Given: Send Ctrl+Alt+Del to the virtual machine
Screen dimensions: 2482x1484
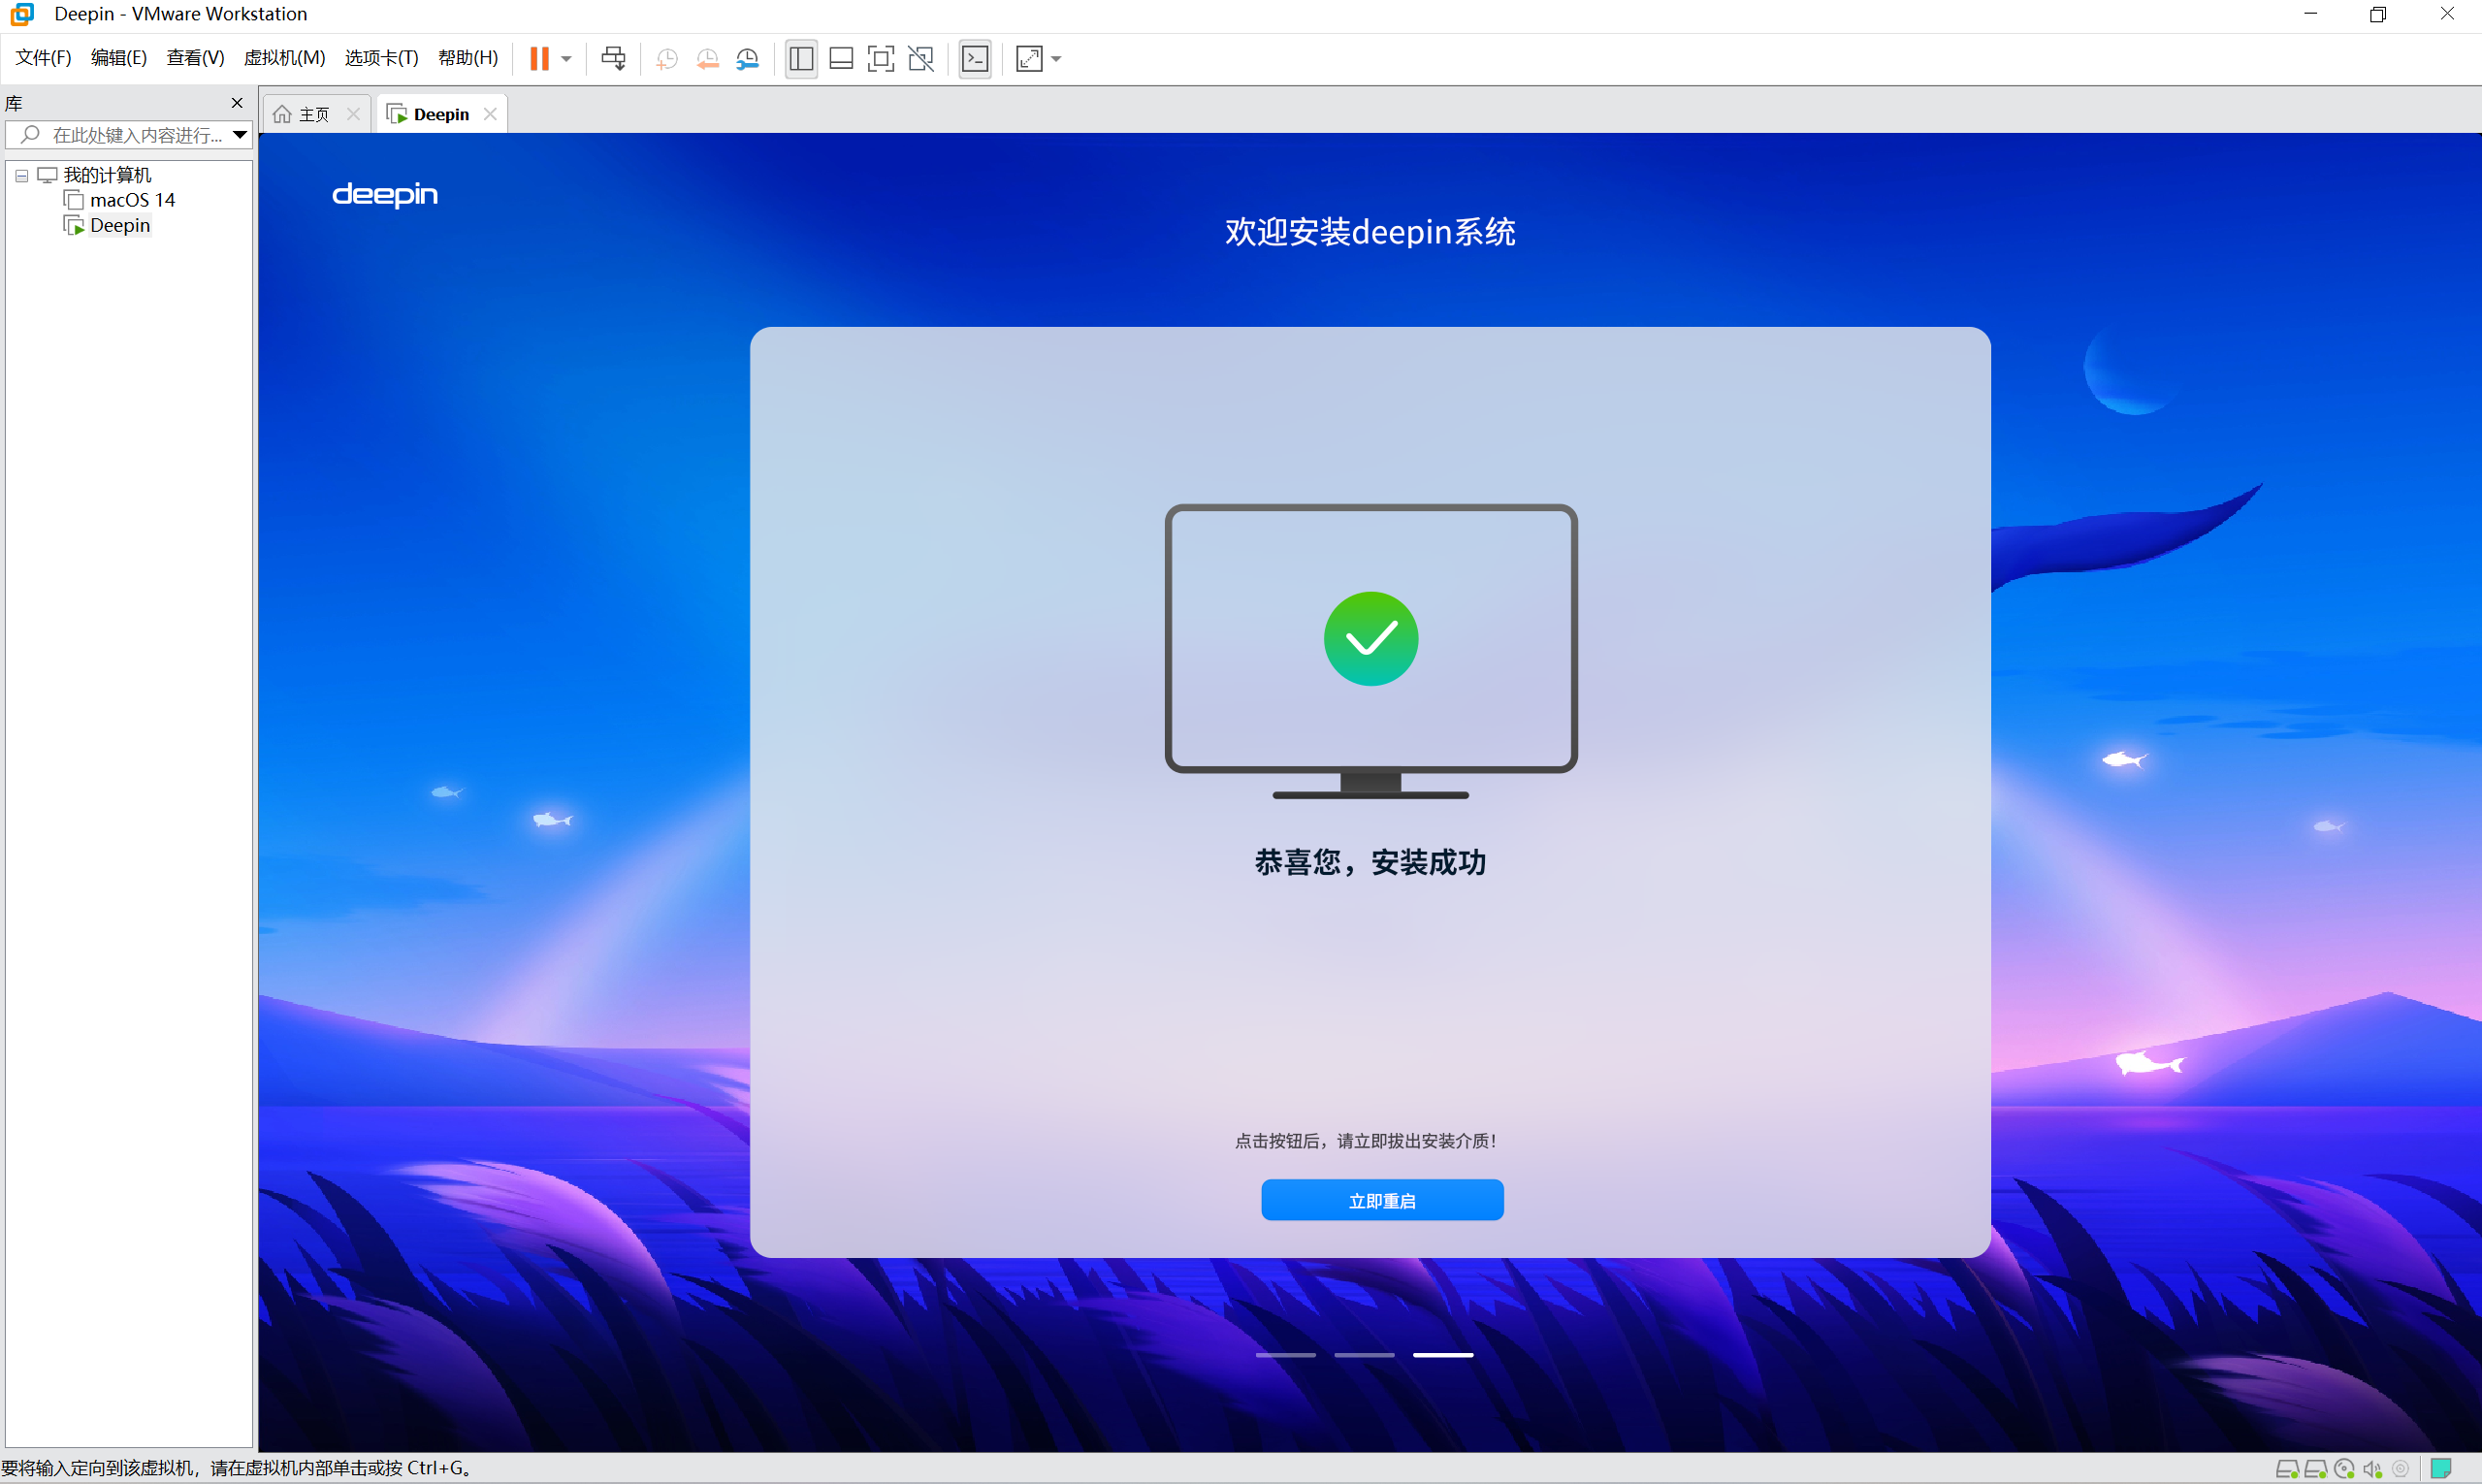Looking at the screenshot, I should tap(613, 58).
